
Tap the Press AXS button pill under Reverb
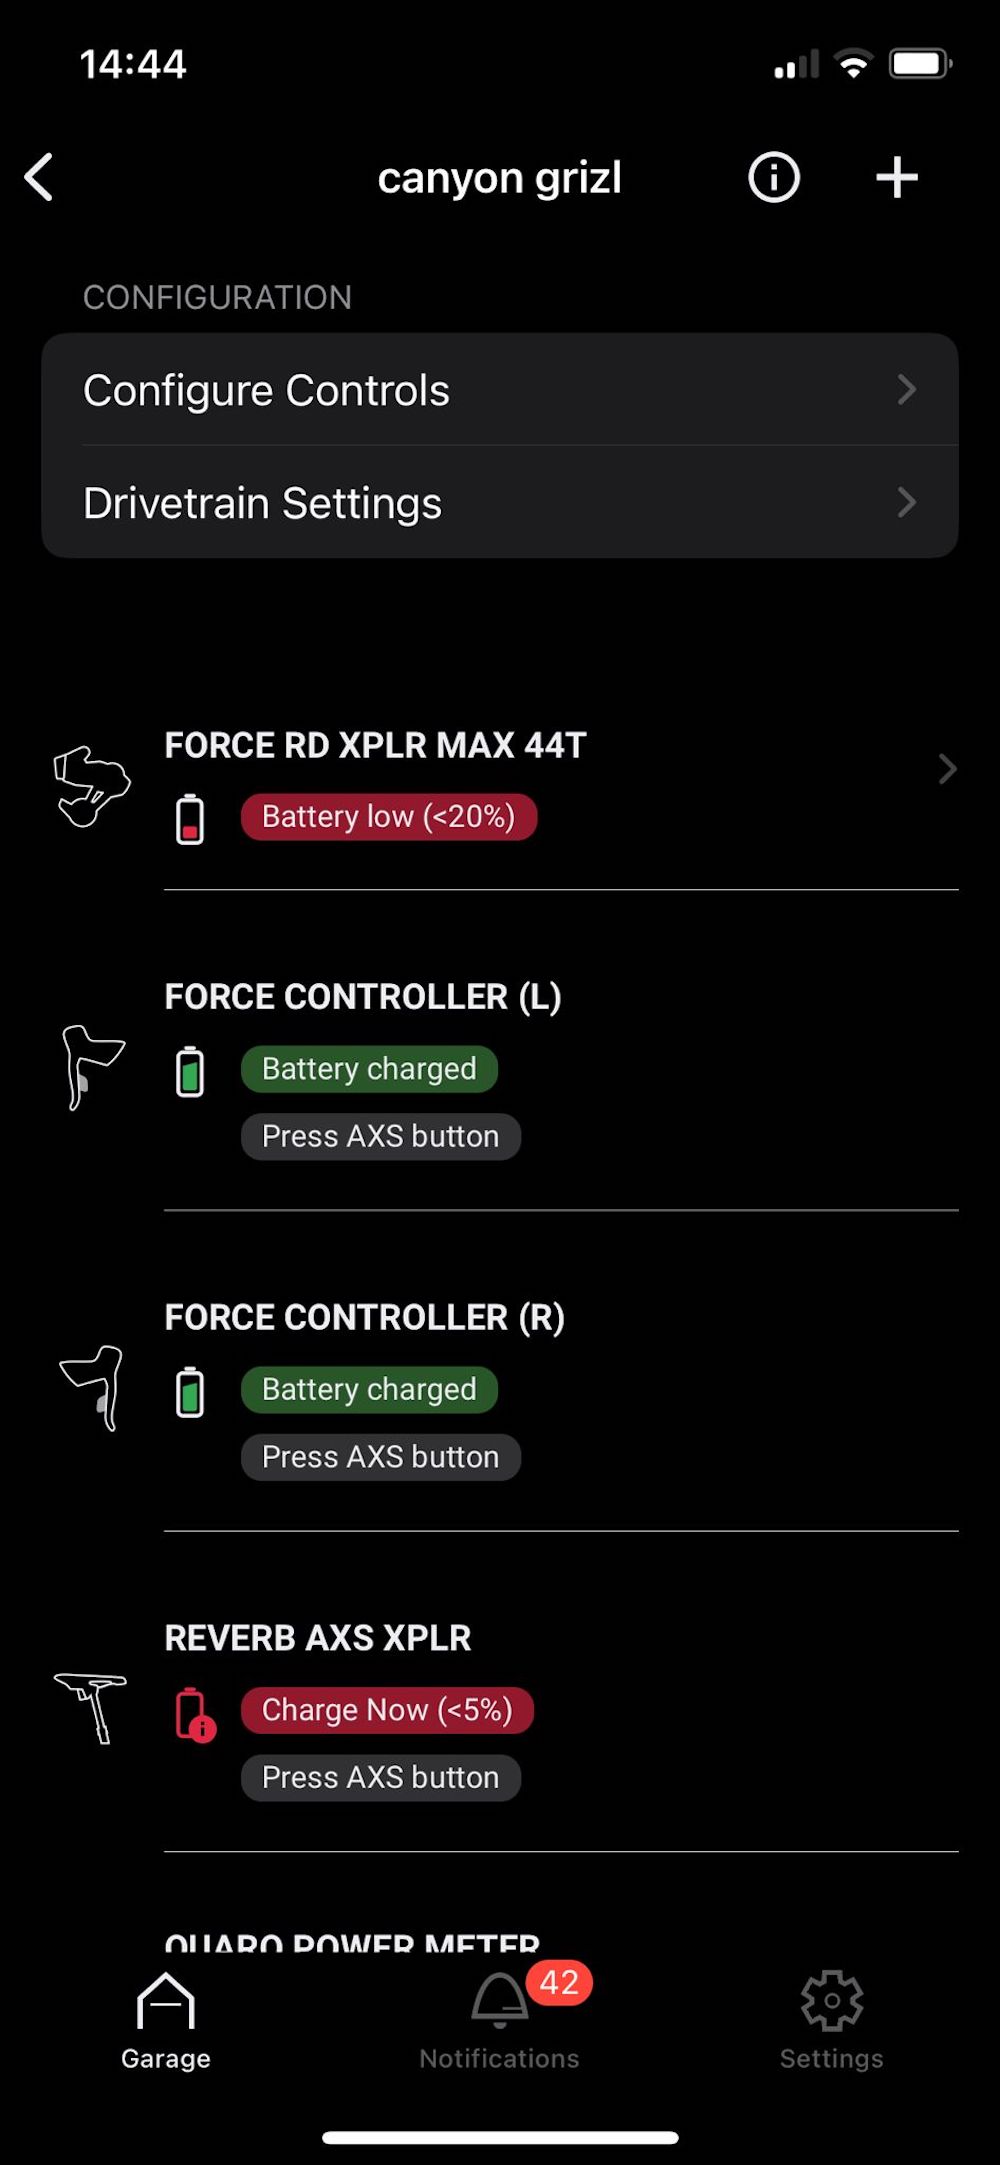[380, 1777]
